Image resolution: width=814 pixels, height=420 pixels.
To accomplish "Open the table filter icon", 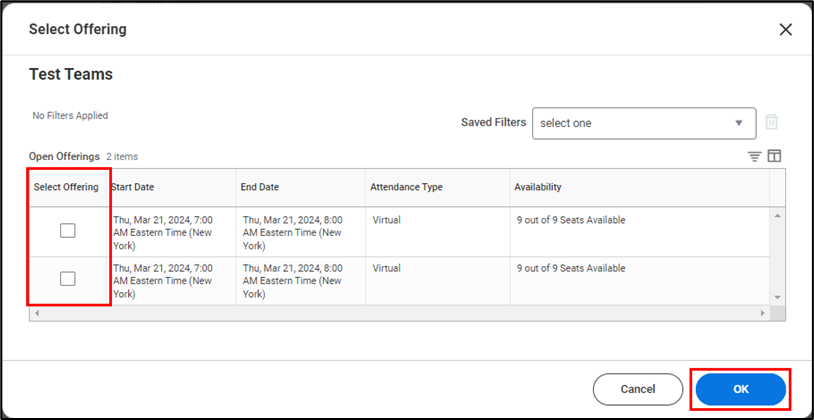I will (754, 156).
